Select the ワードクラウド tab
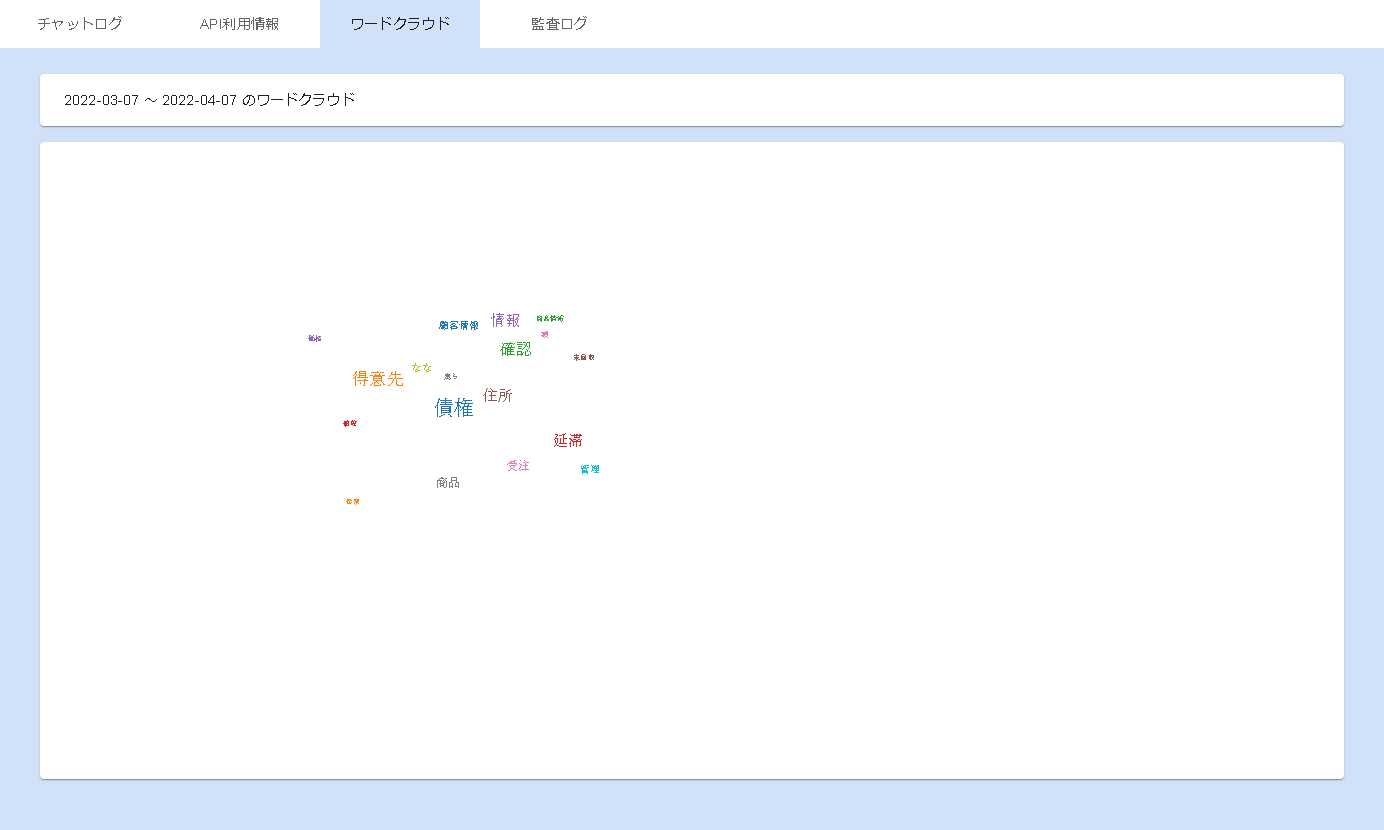This screenshot has width=1384, height=830. coord(400,24)
